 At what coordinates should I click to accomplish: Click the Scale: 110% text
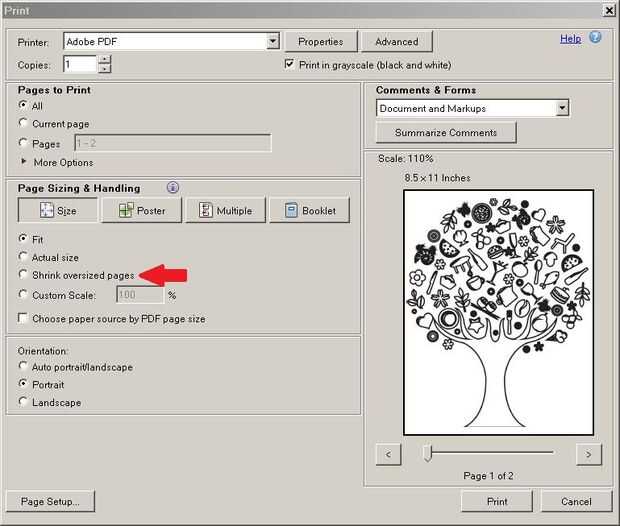point(405,159)
